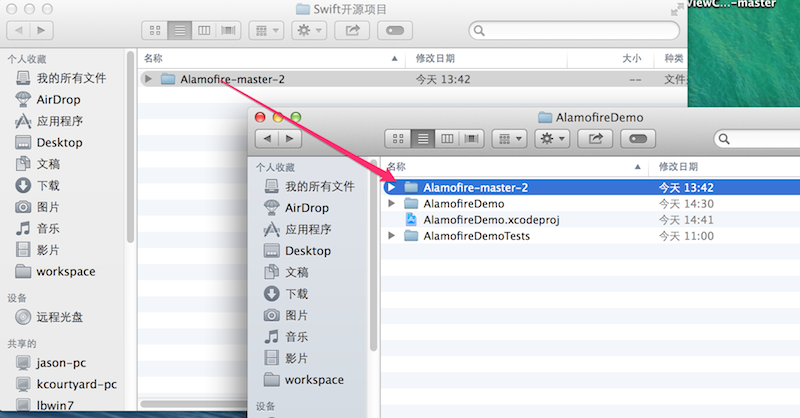The width and height of the screenshot is (800, 418).
Task: Select AlamofireDemoTests folder
Action: (x=477, y=236)
